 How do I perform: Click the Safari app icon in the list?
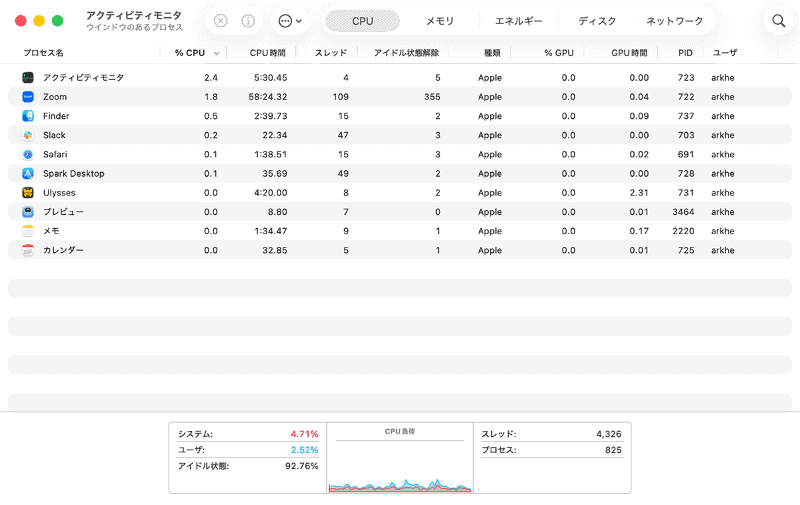click(28, 155)
